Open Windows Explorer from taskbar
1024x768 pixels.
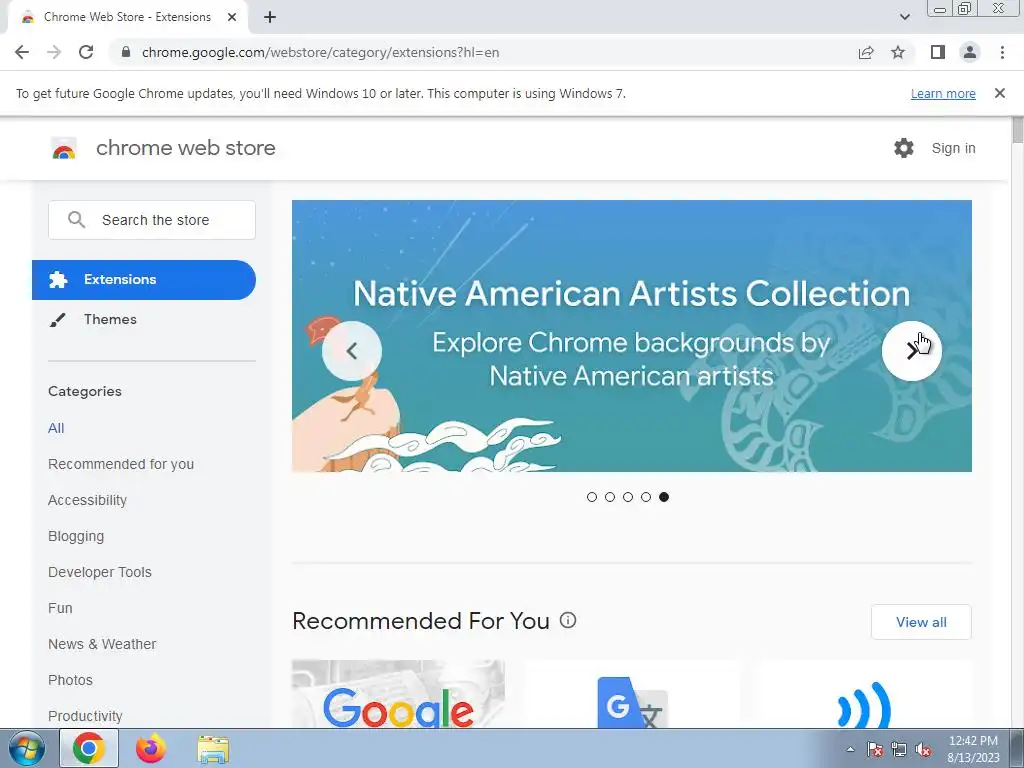point(213,749)
